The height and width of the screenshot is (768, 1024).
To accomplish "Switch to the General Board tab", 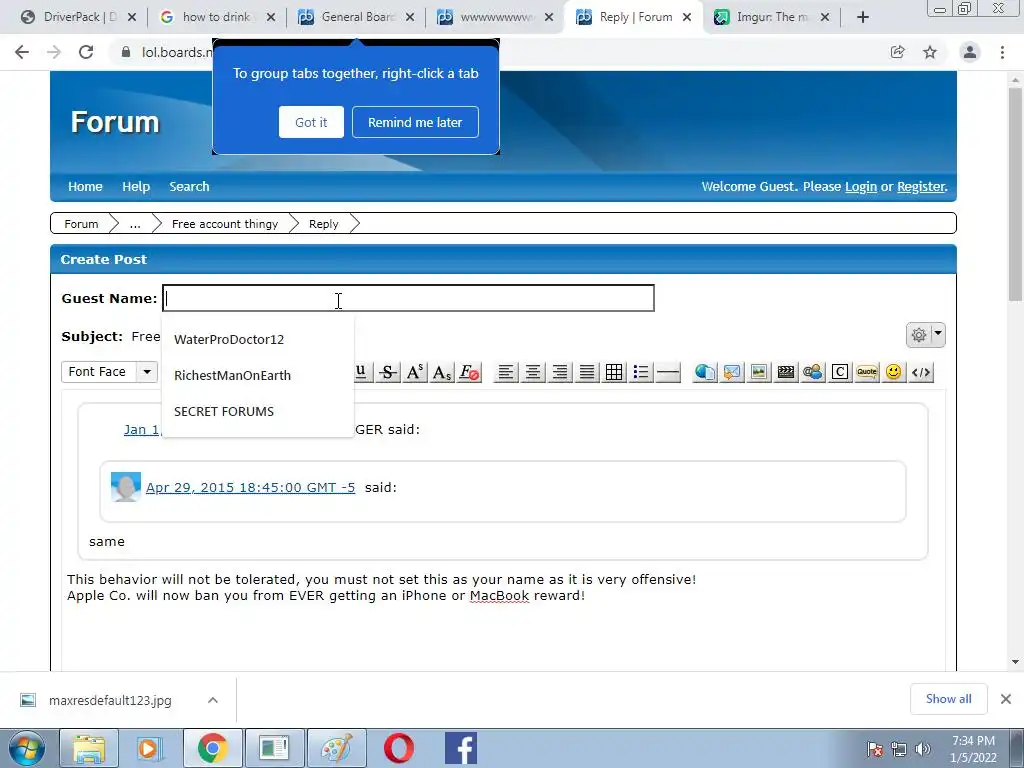I will [x=355, y=17].
